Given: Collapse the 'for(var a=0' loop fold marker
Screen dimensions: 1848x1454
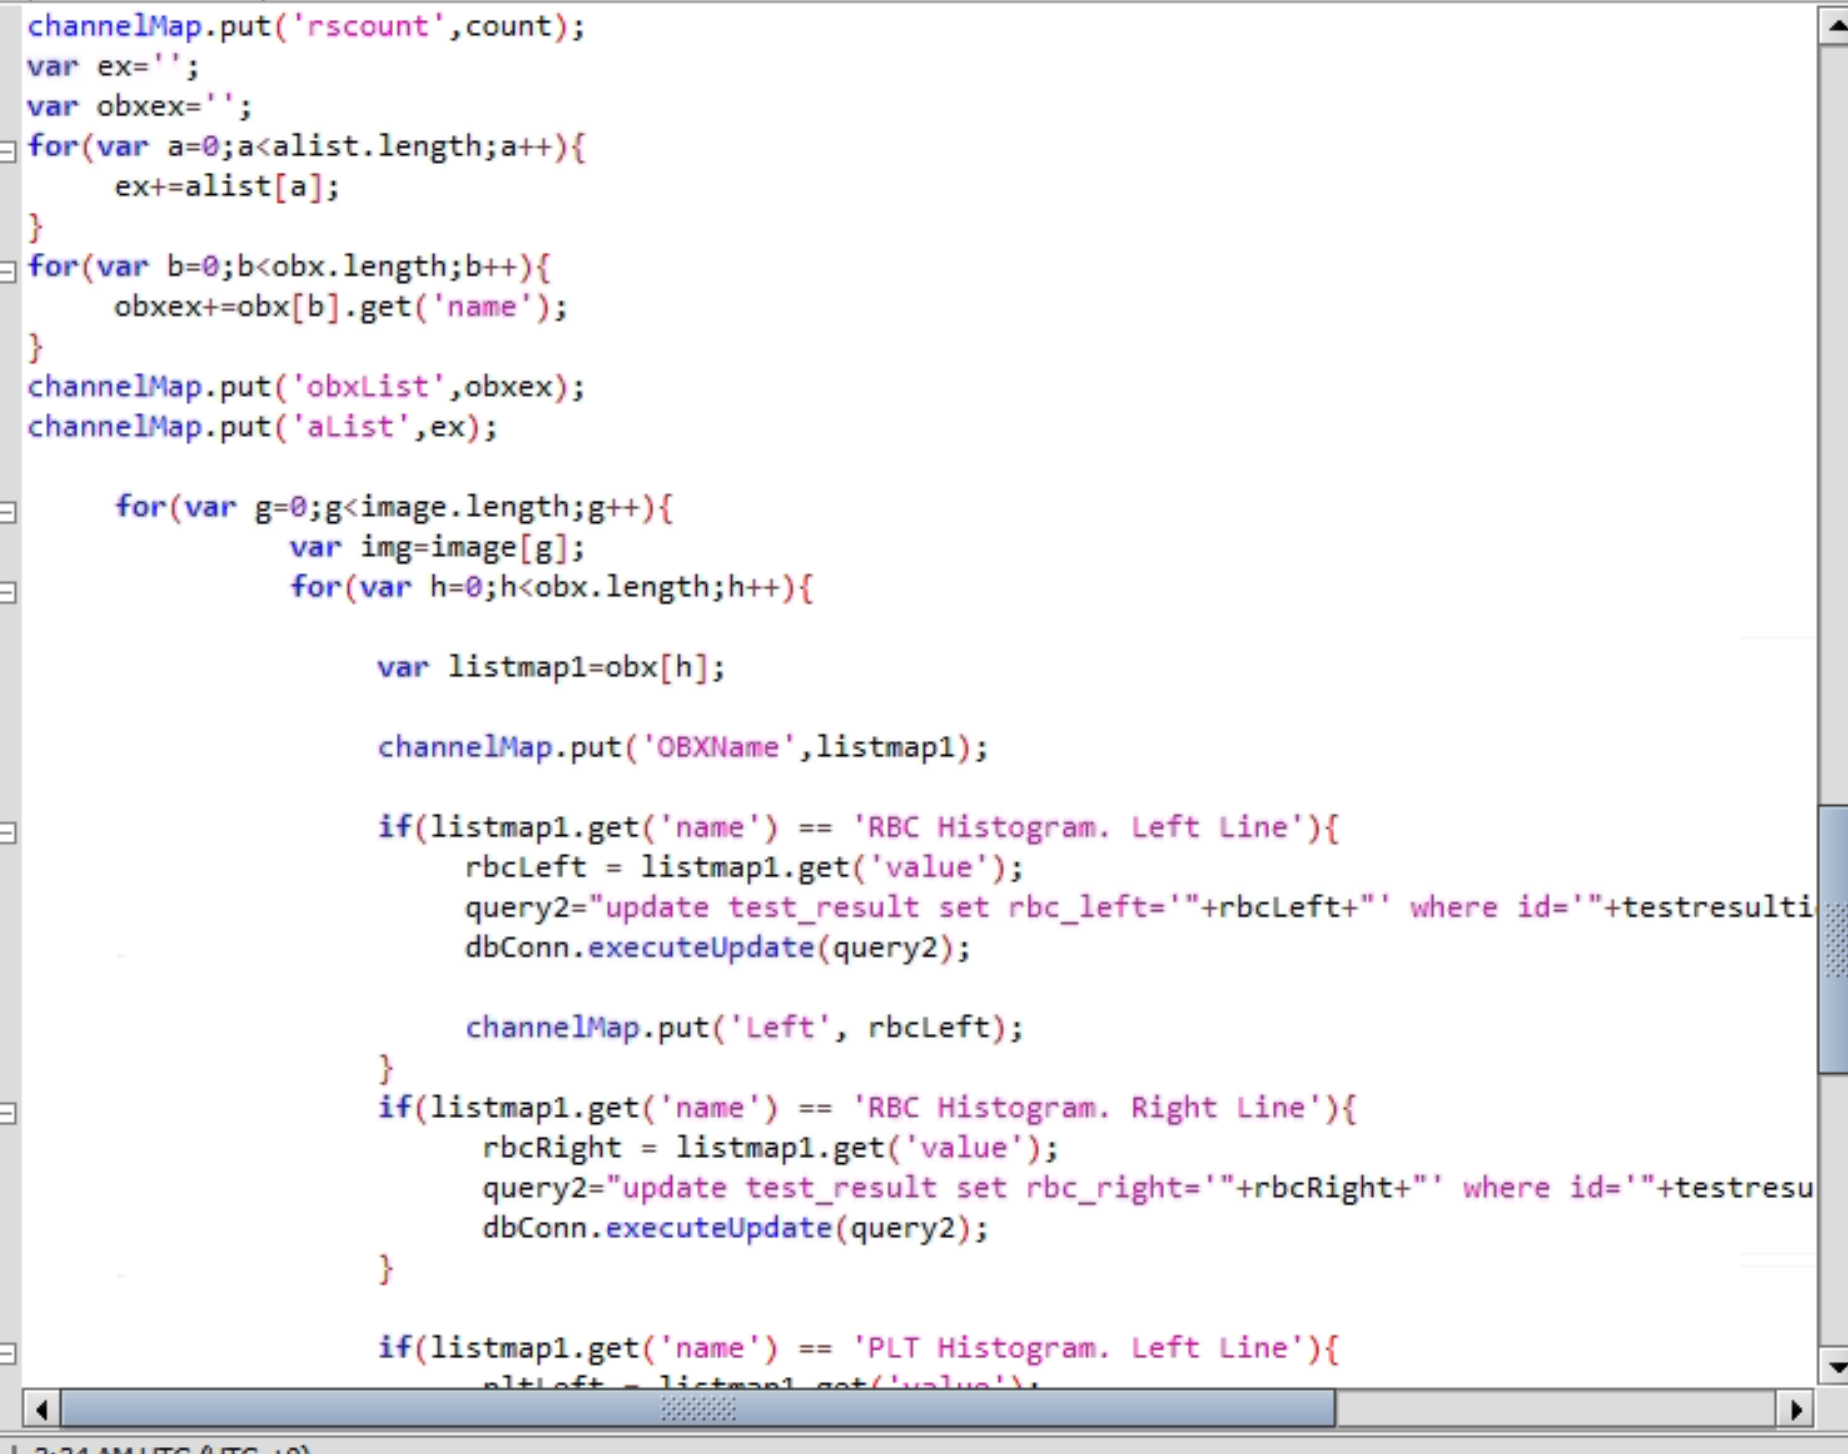Looking at the screenshot, I should 8,150.
